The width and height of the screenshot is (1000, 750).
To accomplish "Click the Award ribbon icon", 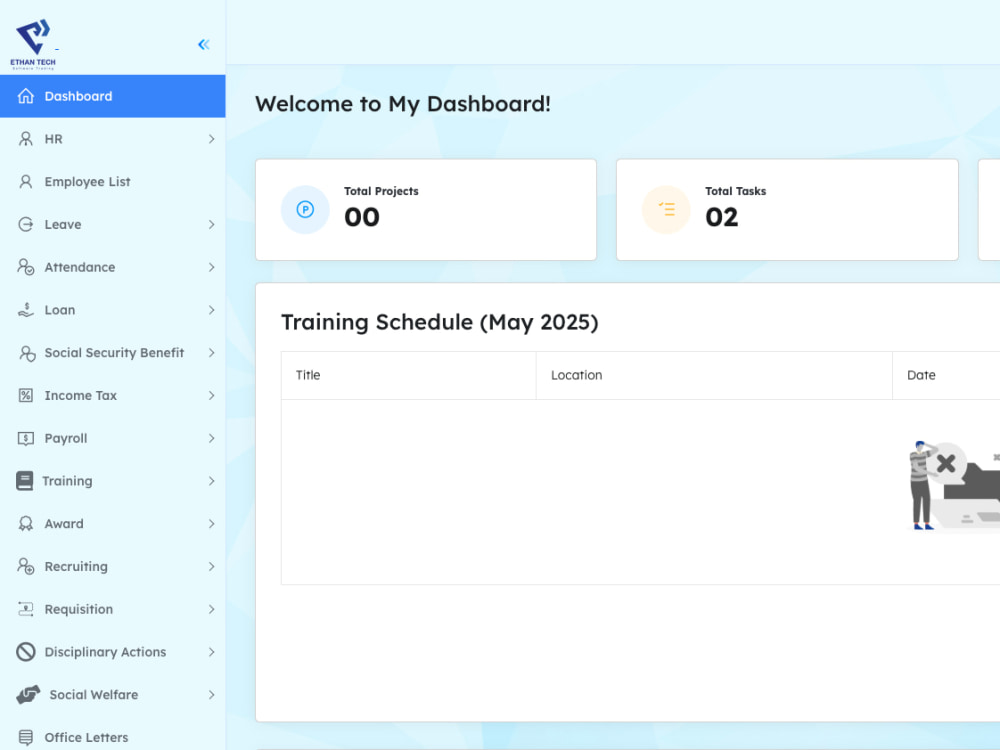I will click(x=26, y=524).
